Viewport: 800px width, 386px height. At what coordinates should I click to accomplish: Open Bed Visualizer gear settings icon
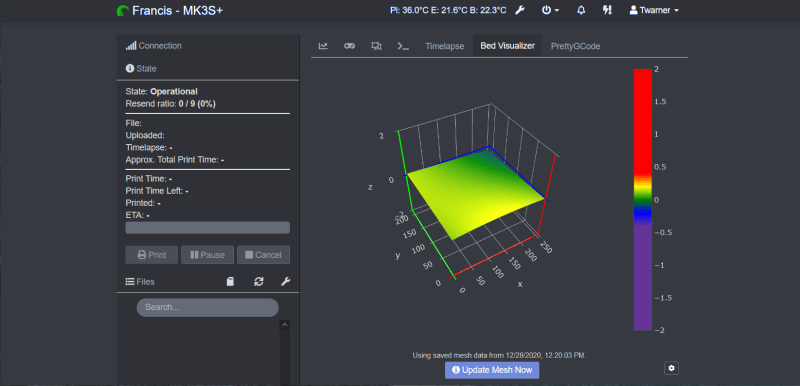tap(671, 368)
